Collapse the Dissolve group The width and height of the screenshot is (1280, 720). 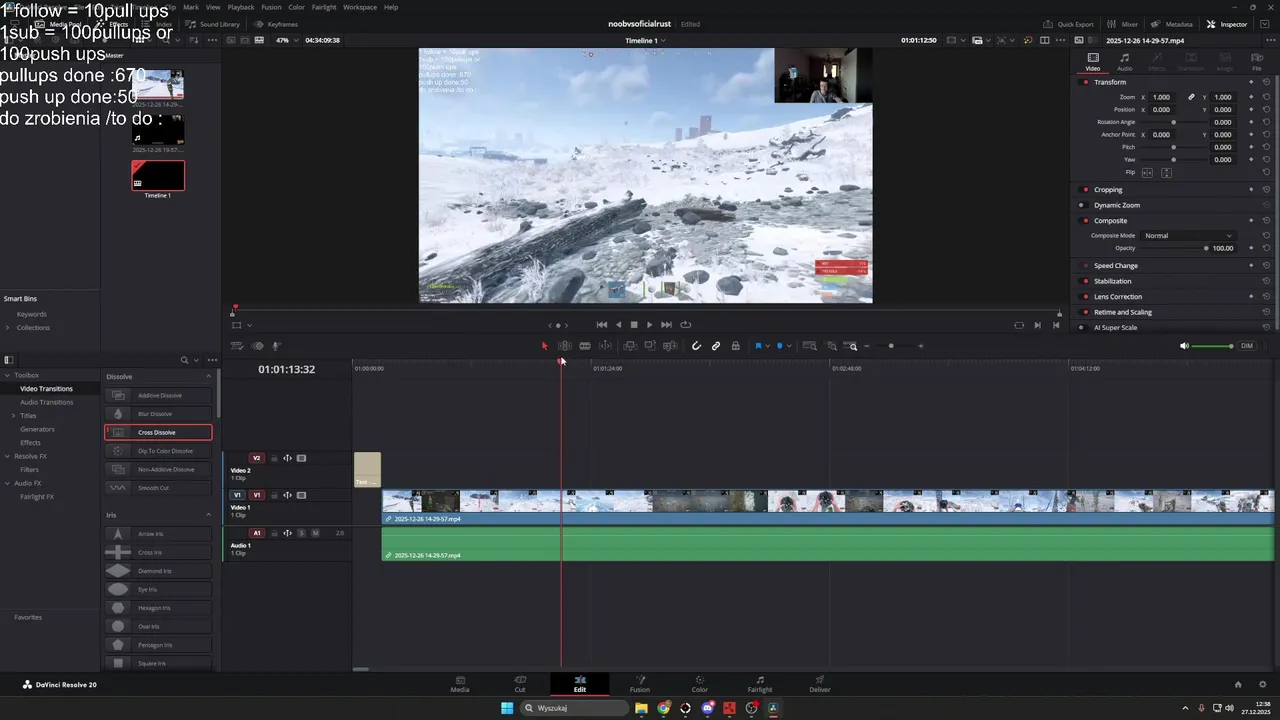208,376
